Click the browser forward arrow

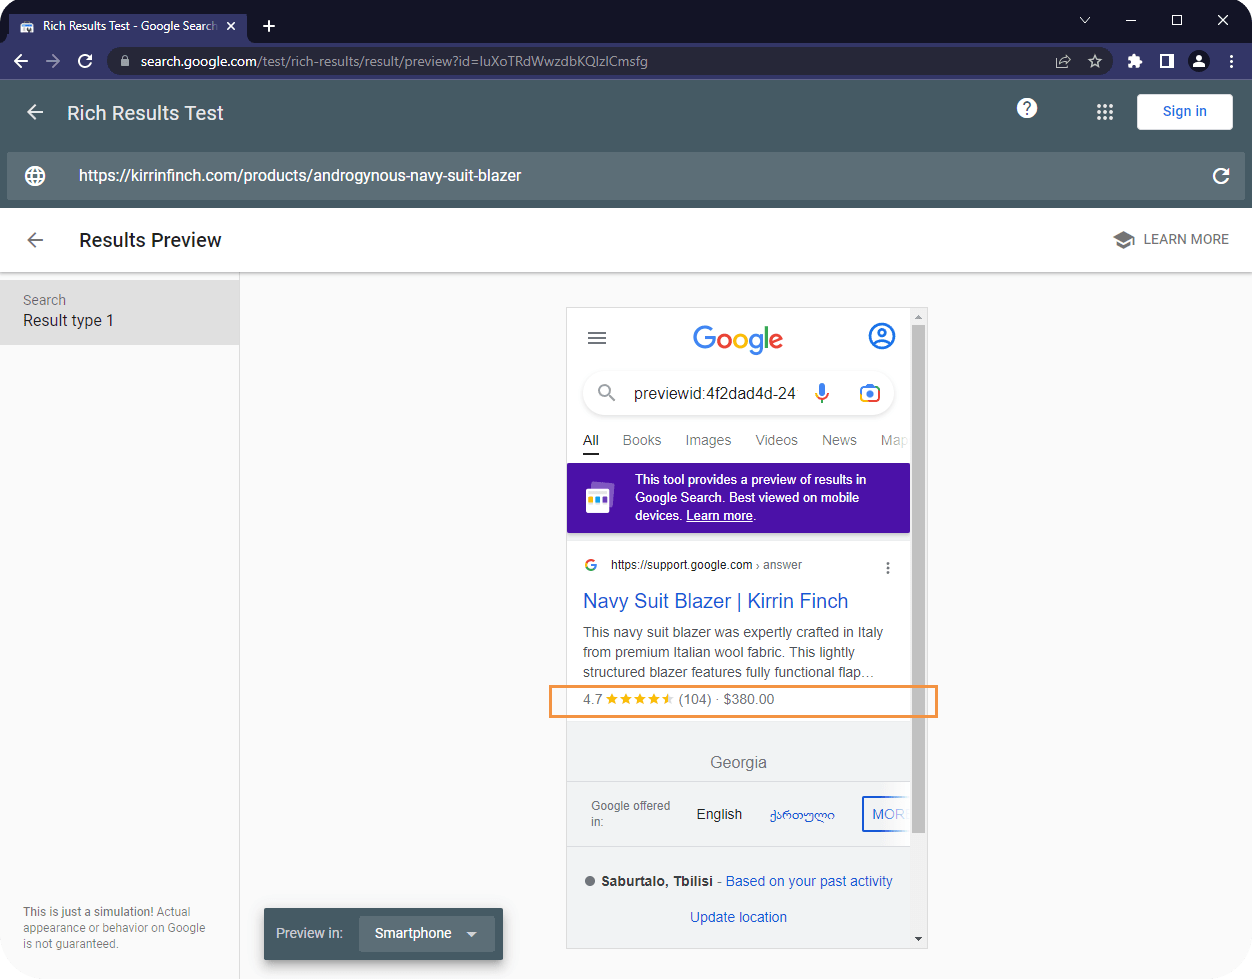[x=53, y=61]
